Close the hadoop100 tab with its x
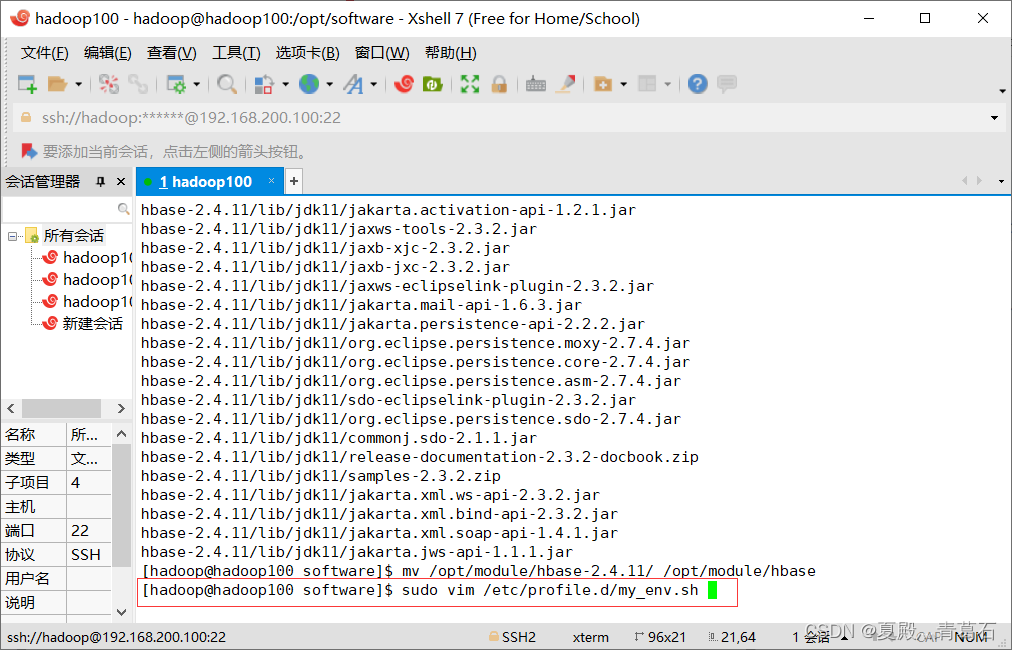This screenshot has height=650, width=1012. [x=272, y=181]
